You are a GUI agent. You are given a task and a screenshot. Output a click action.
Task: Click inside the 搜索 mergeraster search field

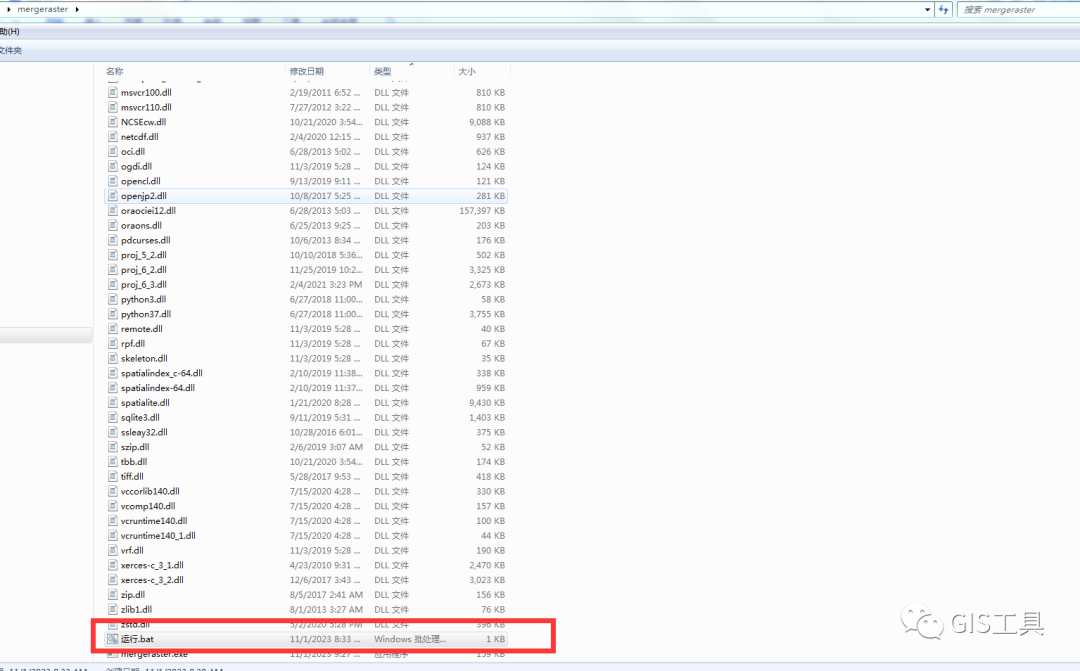1018,10
